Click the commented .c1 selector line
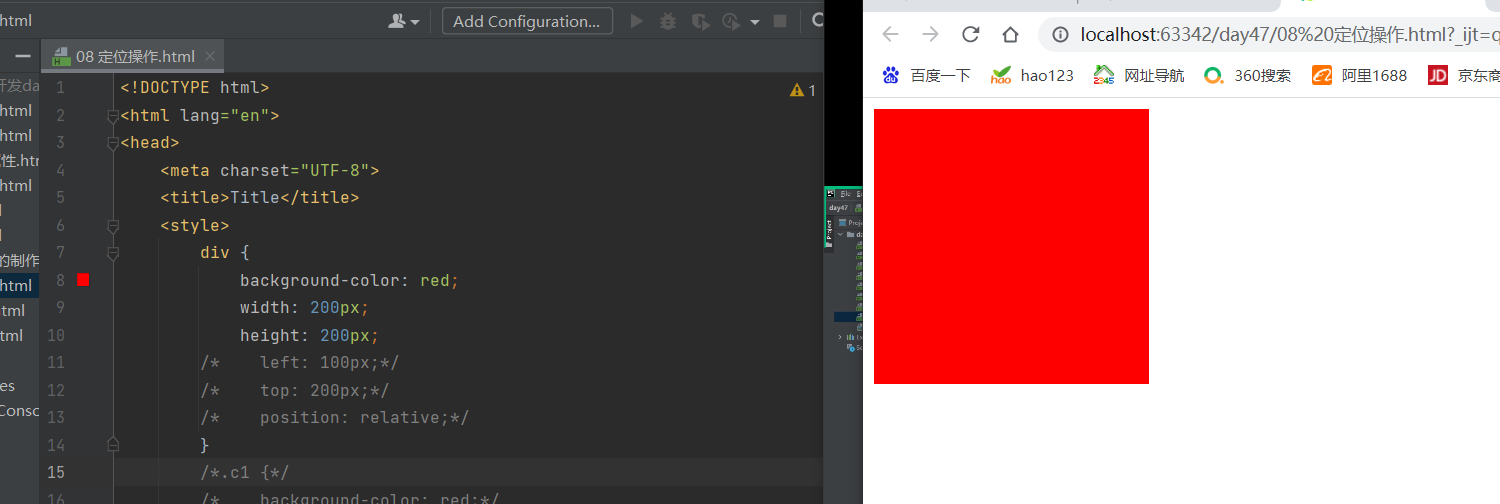Image resolution: width=1500 pixels, height=504 pixels. click(x=245, y=472)
